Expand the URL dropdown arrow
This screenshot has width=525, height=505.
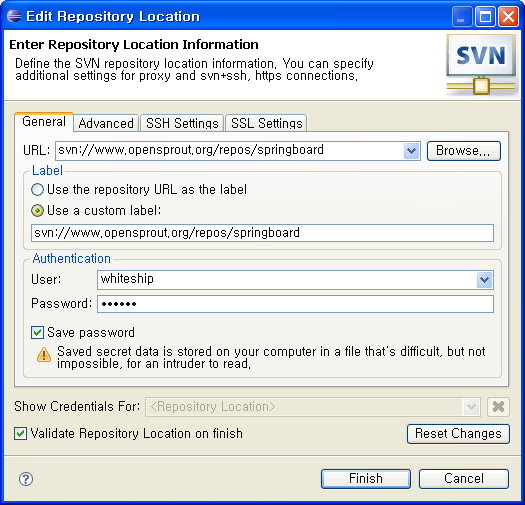411,151
